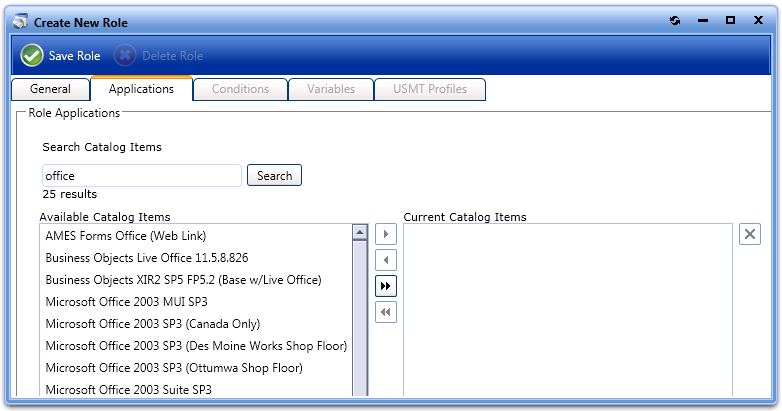Click the remove all items double-left-arrow button

[x=386, y=312]
